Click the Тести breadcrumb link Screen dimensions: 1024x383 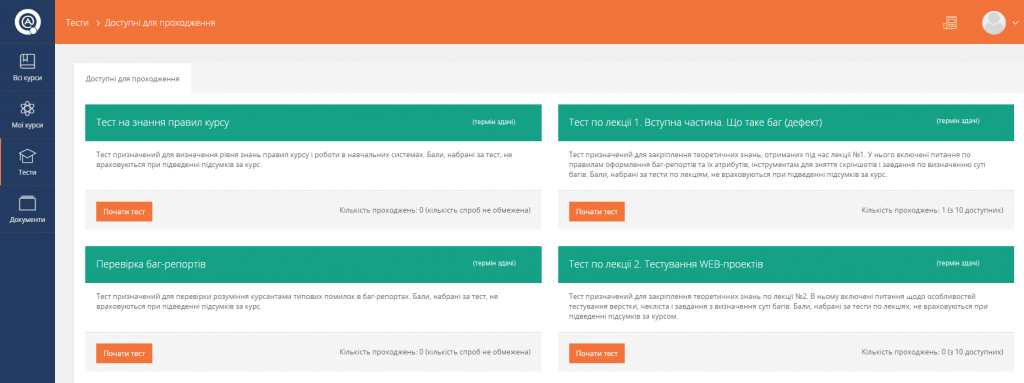pos(77,22)
